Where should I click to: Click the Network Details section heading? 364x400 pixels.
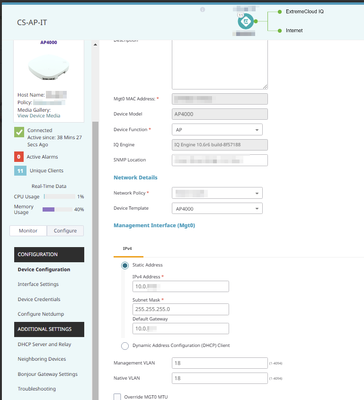coord(135,178)
